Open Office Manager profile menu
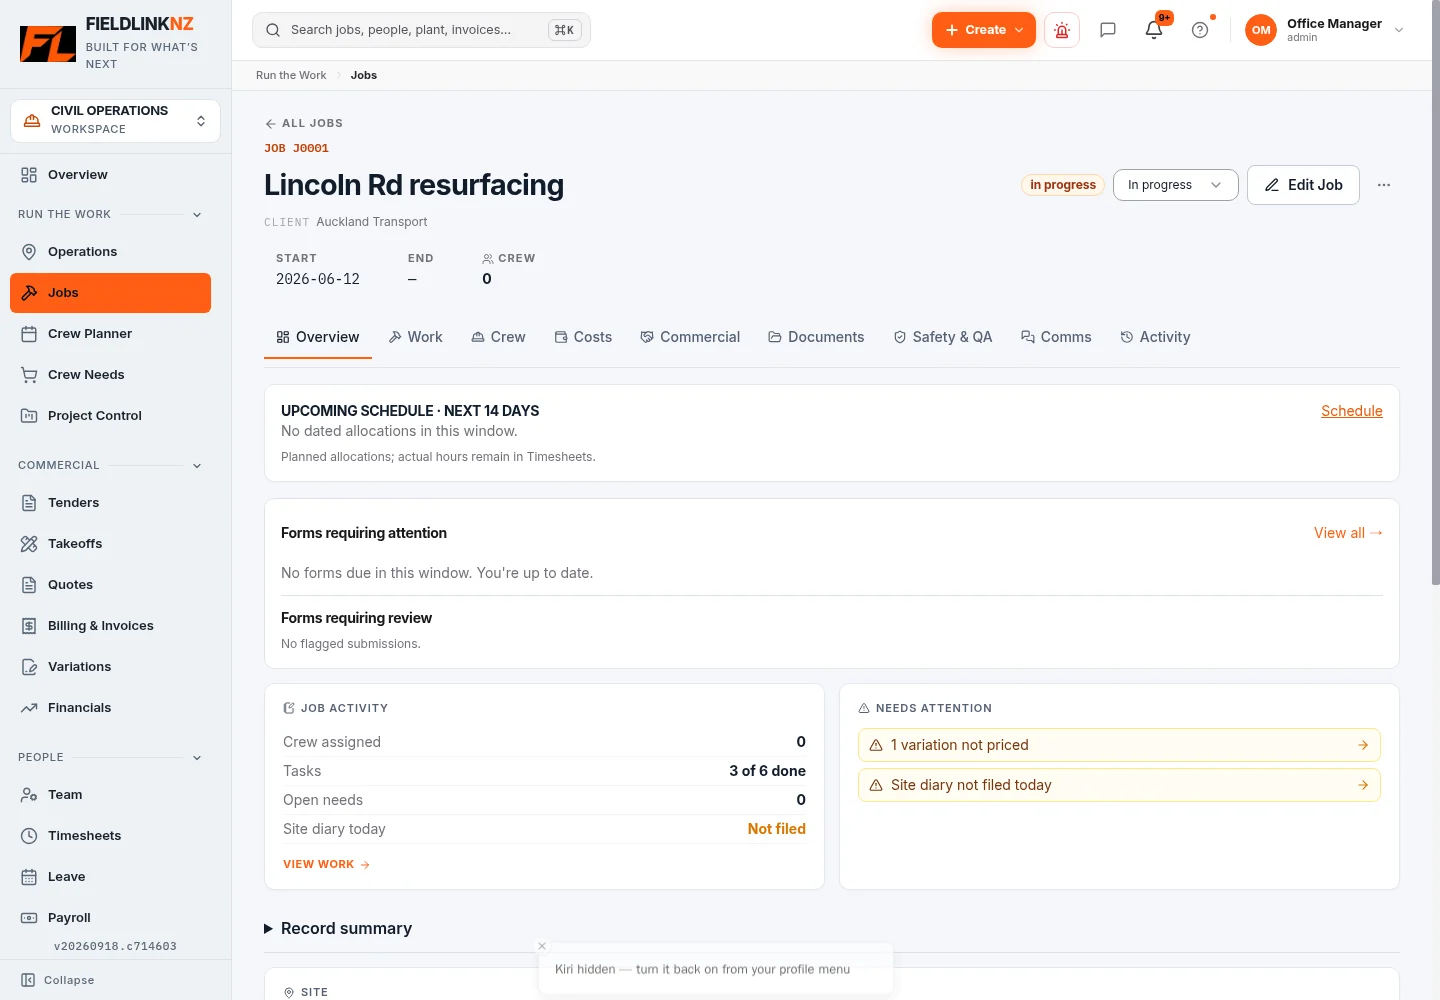1440x1000 pixels. click(x=1324, y=30)
